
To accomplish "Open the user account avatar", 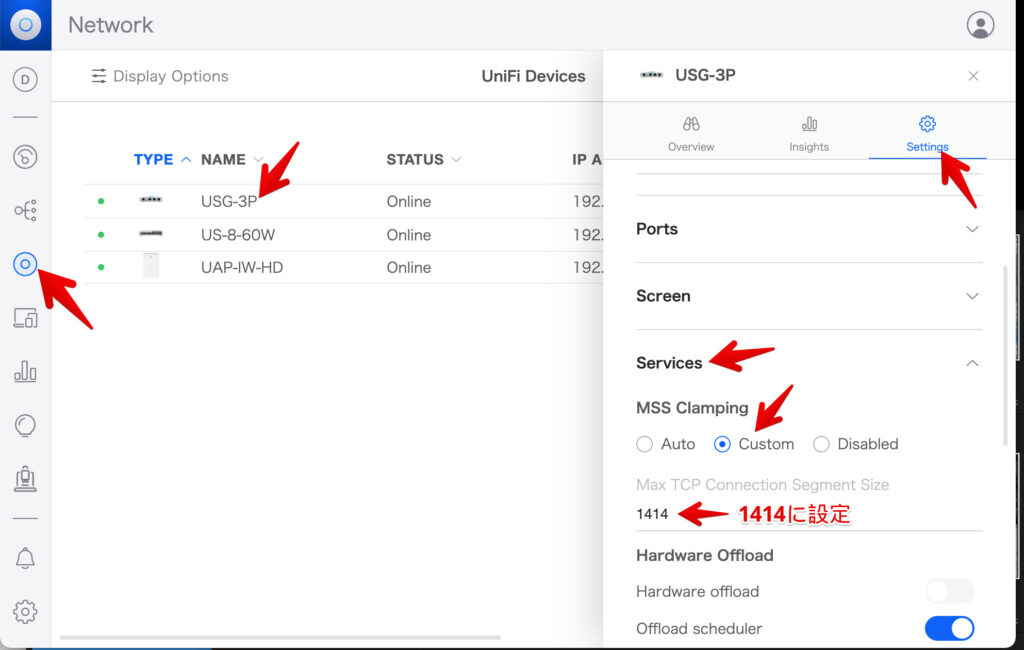I will [x=980, y=25].
